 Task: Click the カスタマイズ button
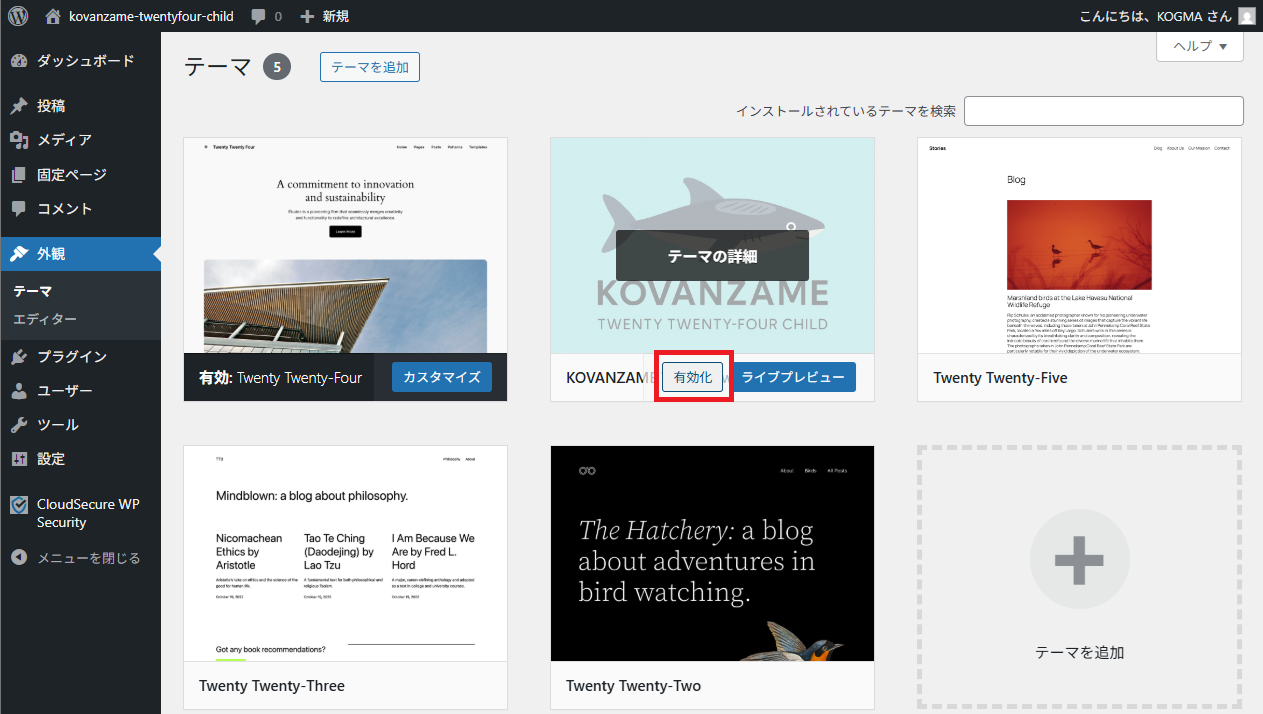point(441,377)
